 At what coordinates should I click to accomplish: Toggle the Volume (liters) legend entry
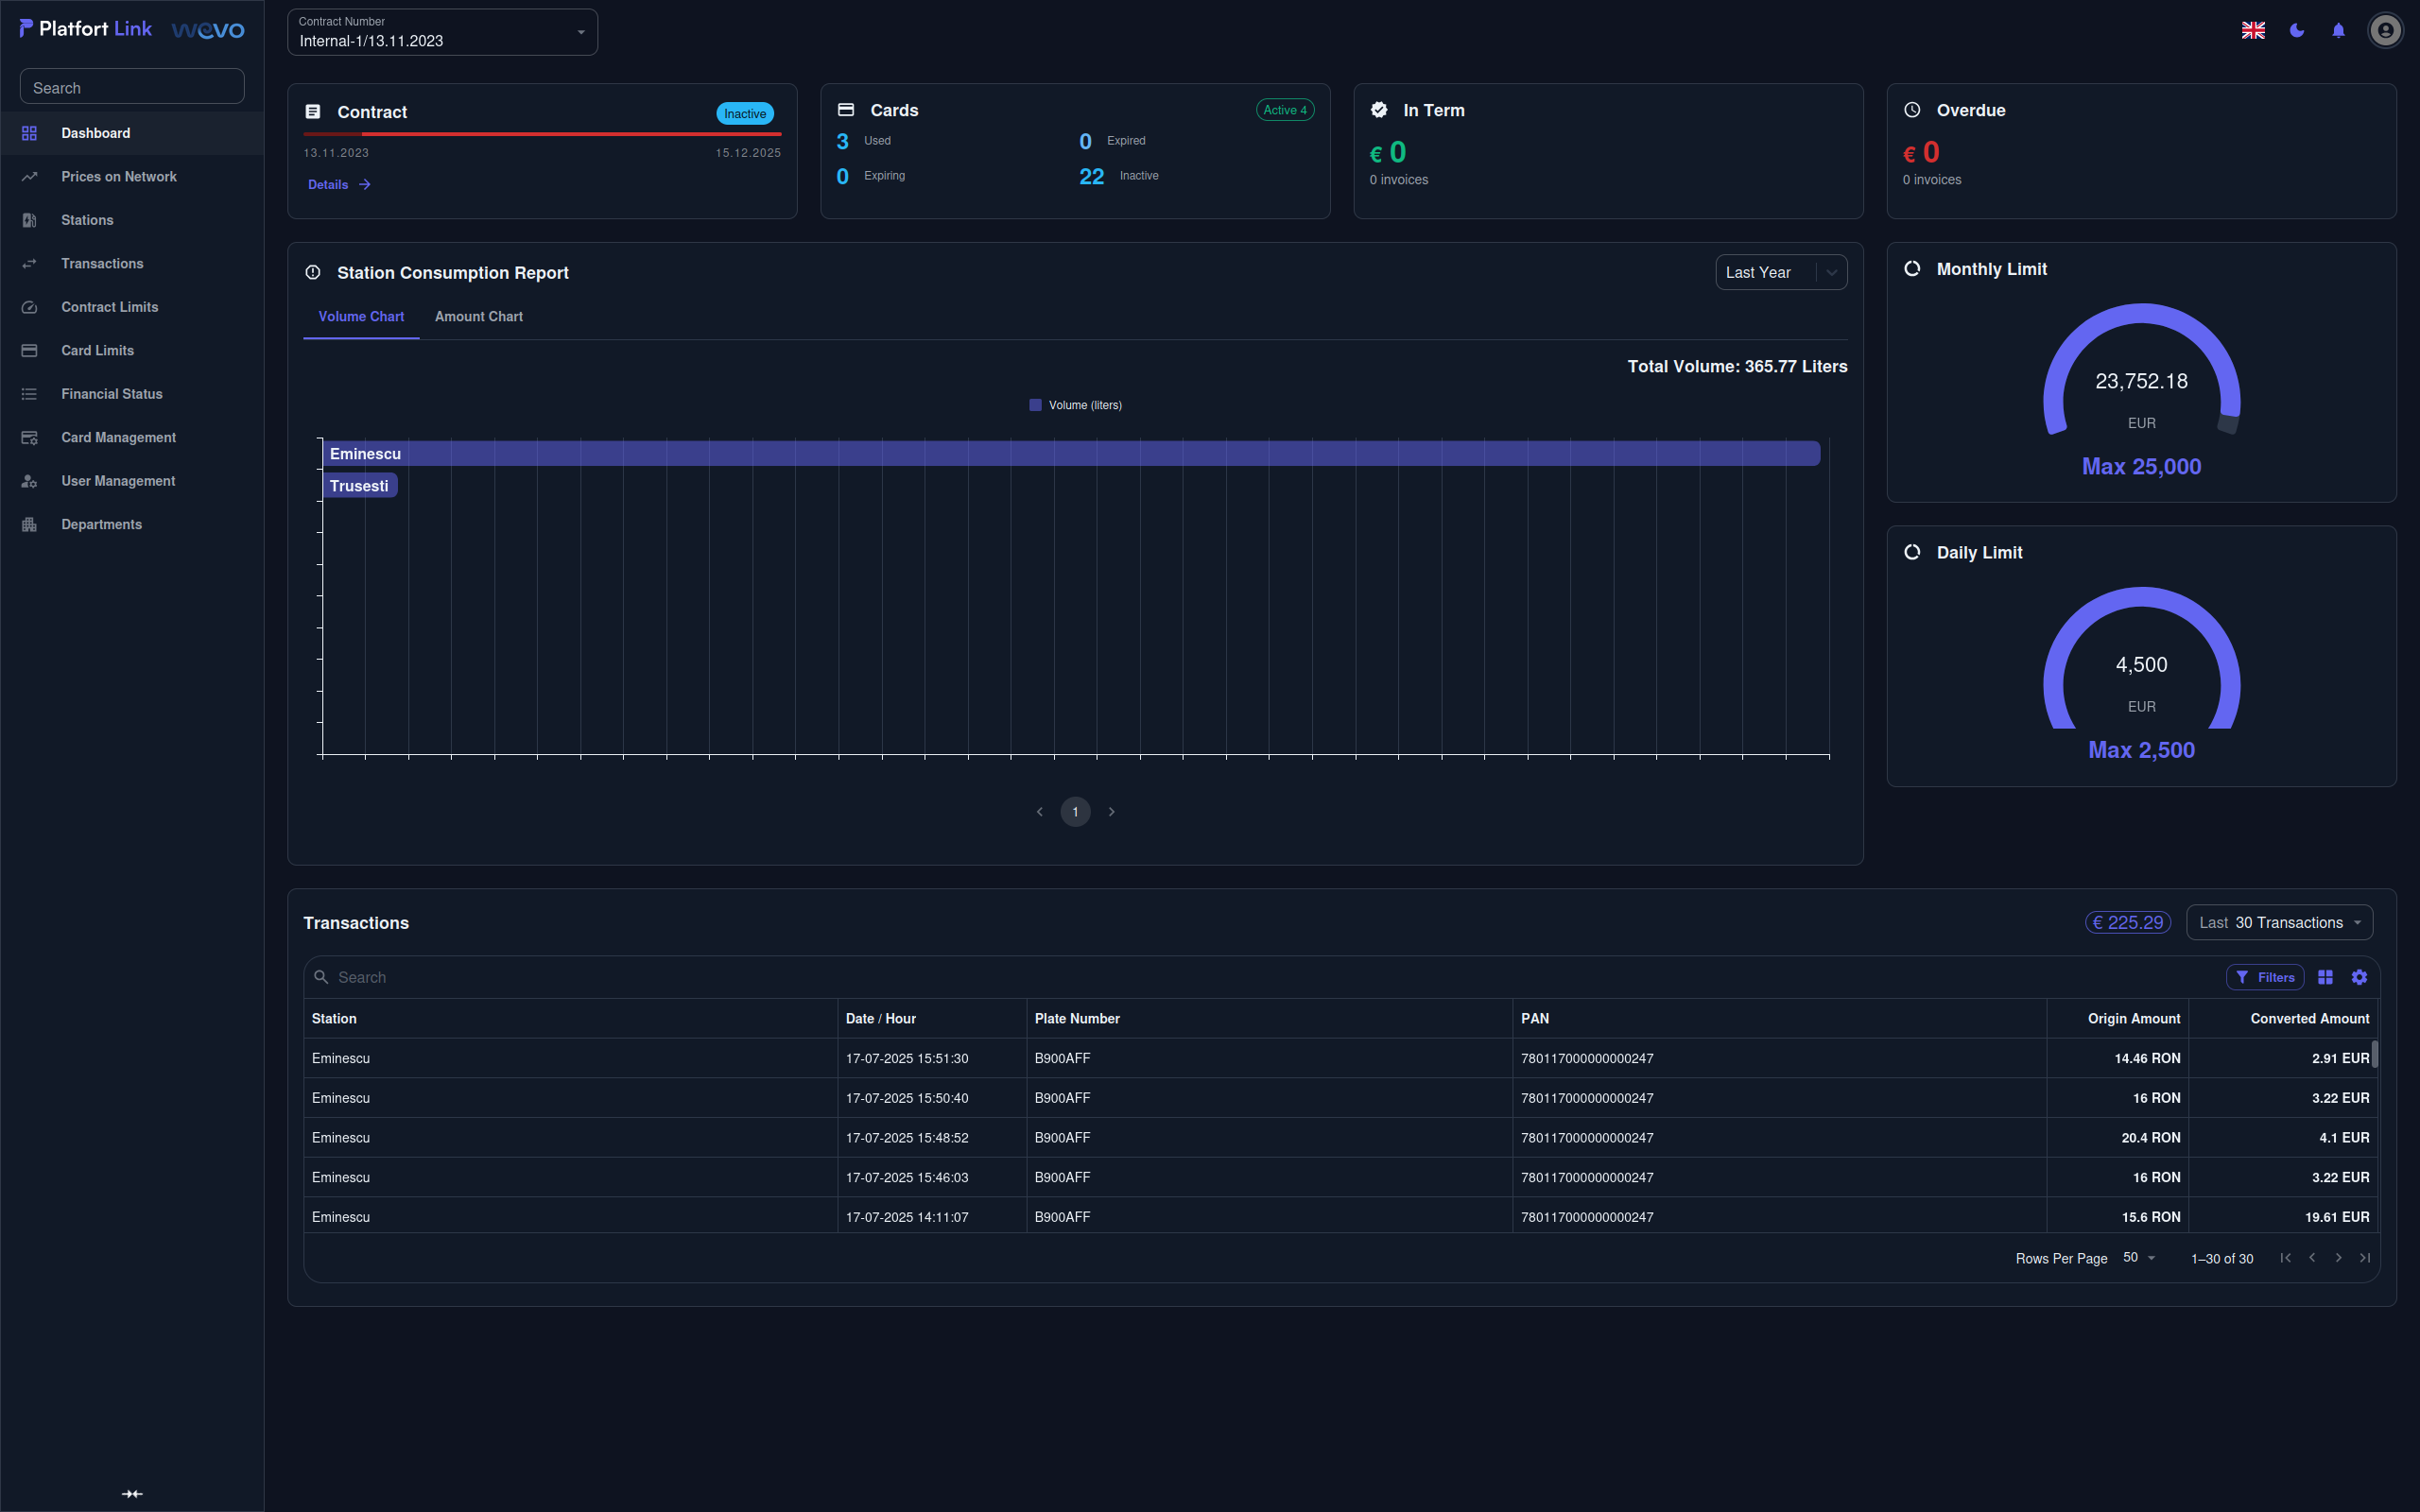click(1075, 405)
